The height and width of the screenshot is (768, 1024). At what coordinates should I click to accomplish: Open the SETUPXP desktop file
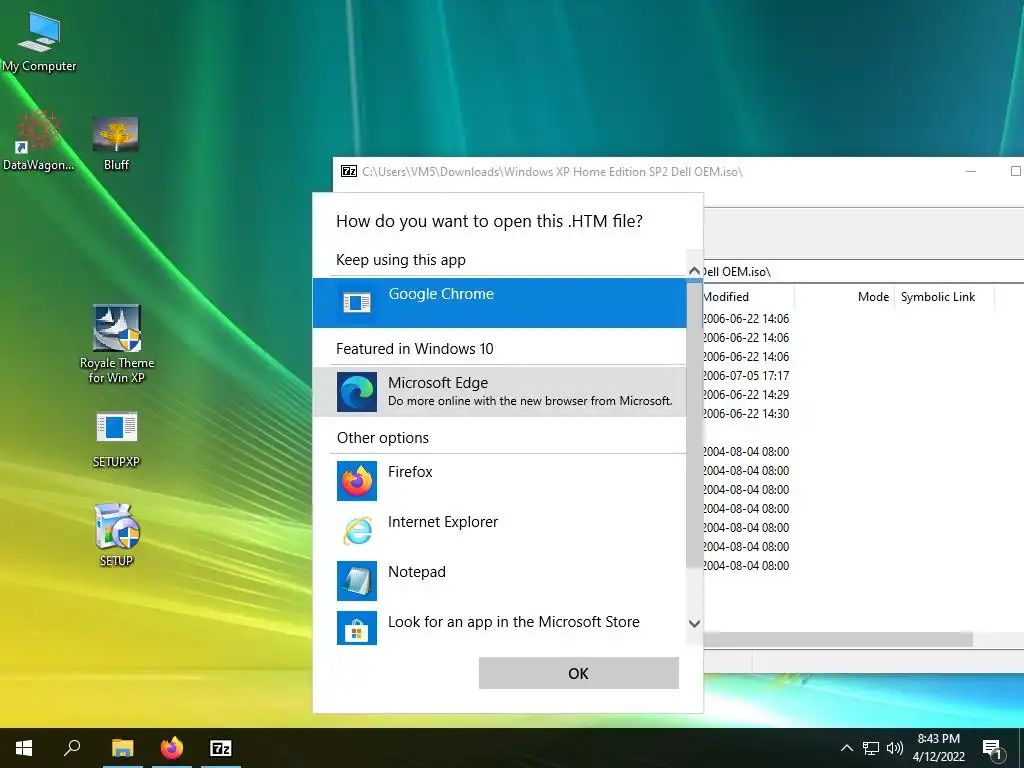click(116, 440)
